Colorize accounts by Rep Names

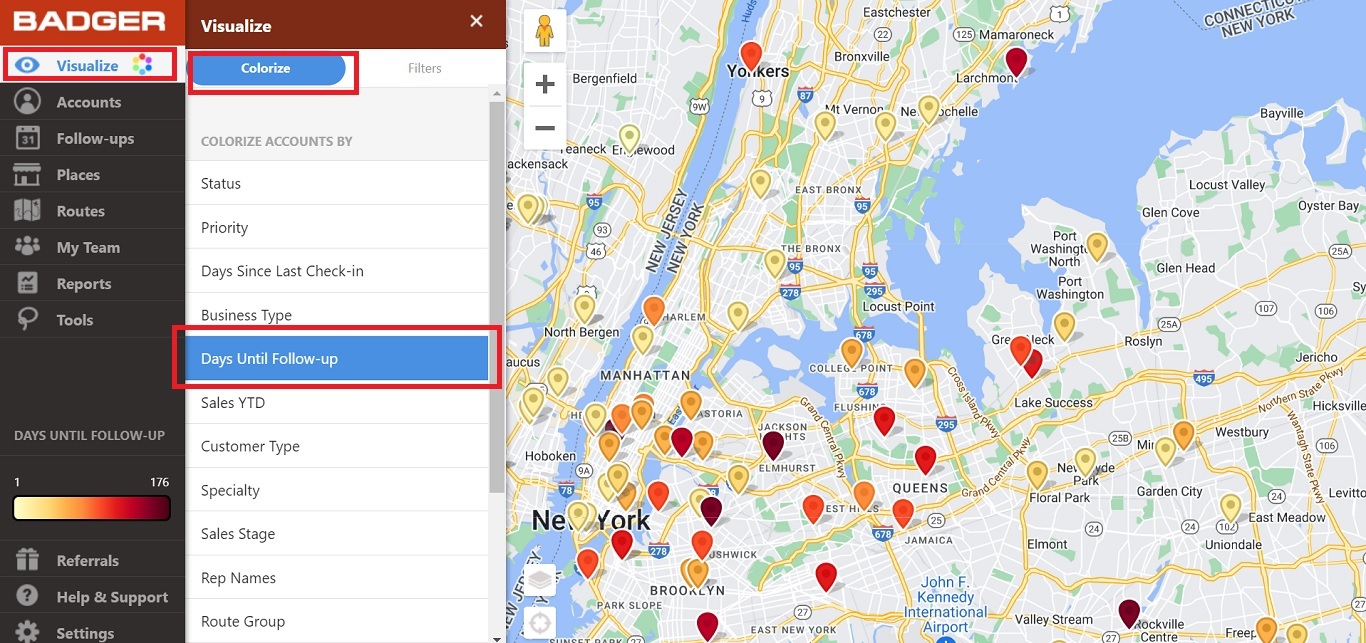337,578
